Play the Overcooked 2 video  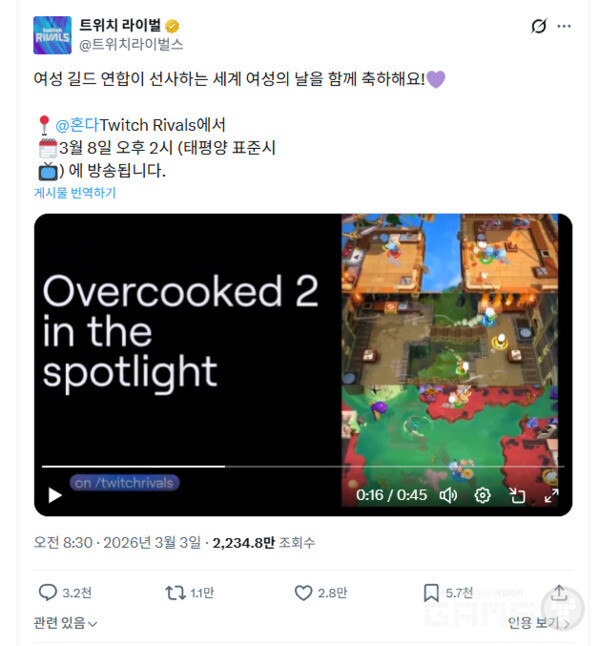coord(55,495)
